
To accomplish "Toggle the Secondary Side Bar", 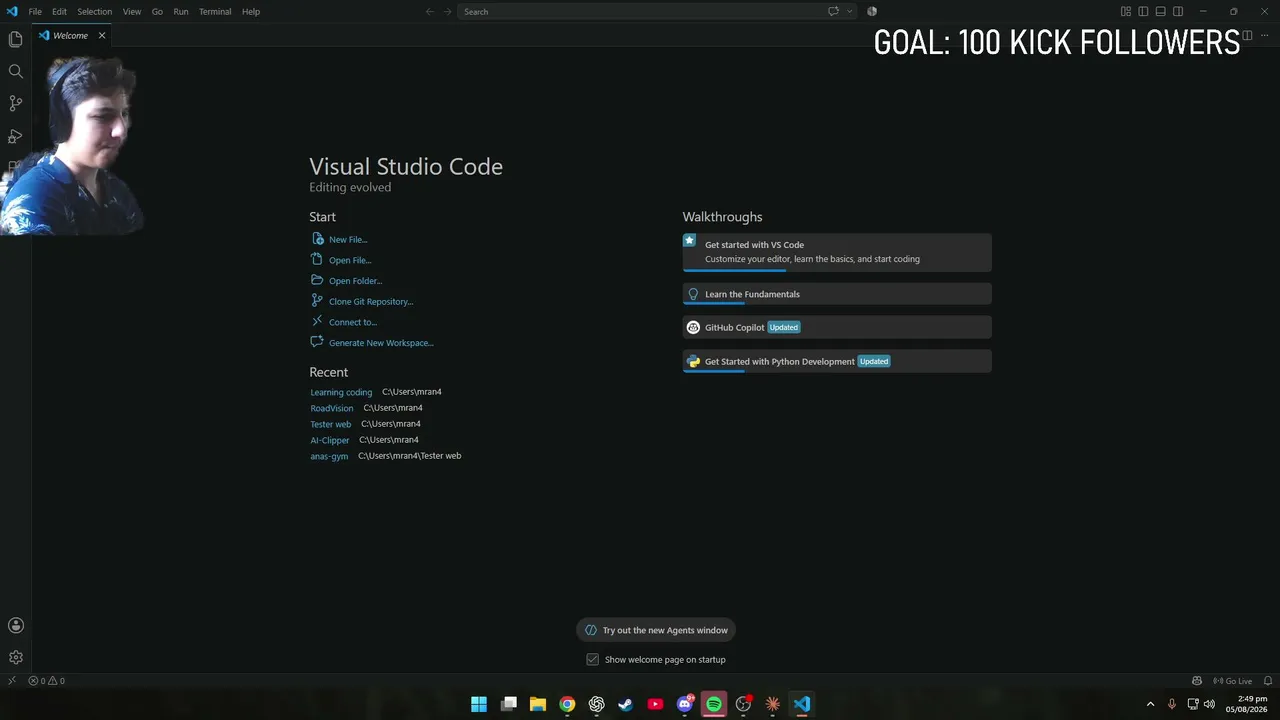I will pos(1178,12).
